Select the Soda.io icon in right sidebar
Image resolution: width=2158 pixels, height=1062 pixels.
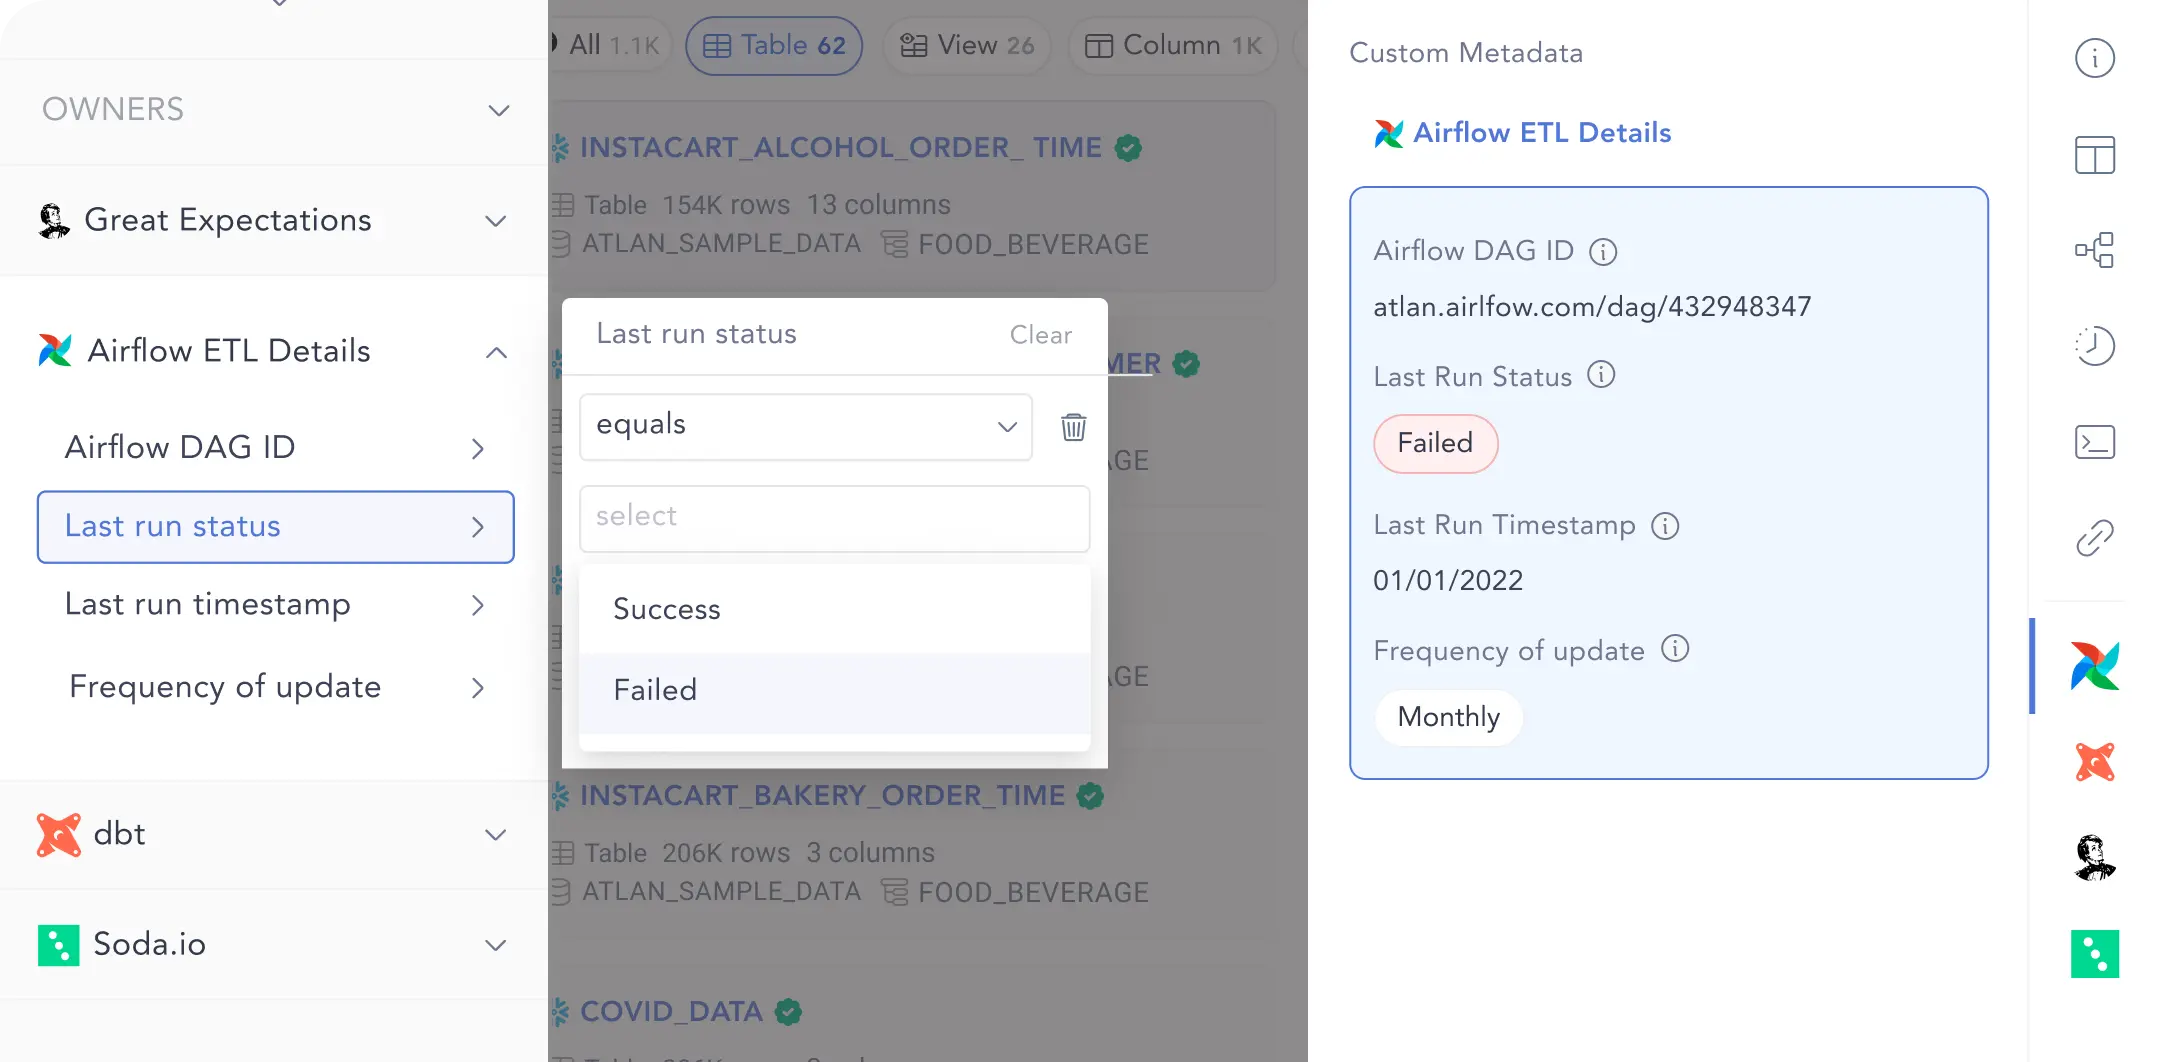tap(2094, 954)
